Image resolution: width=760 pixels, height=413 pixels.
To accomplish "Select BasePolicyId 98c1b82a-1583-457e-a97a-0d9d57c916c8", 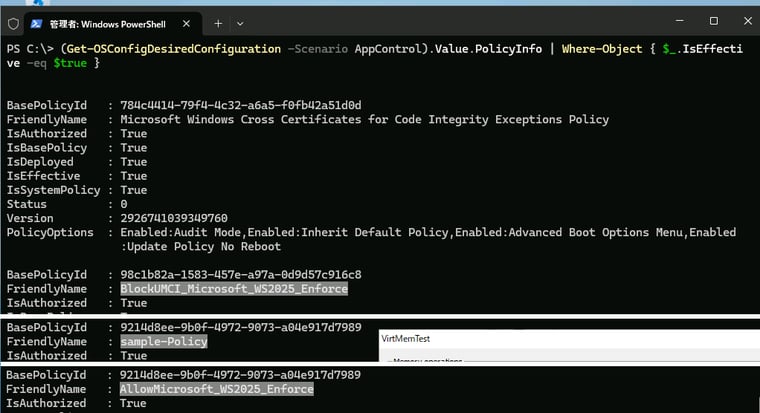I will [x=240, y=274].
